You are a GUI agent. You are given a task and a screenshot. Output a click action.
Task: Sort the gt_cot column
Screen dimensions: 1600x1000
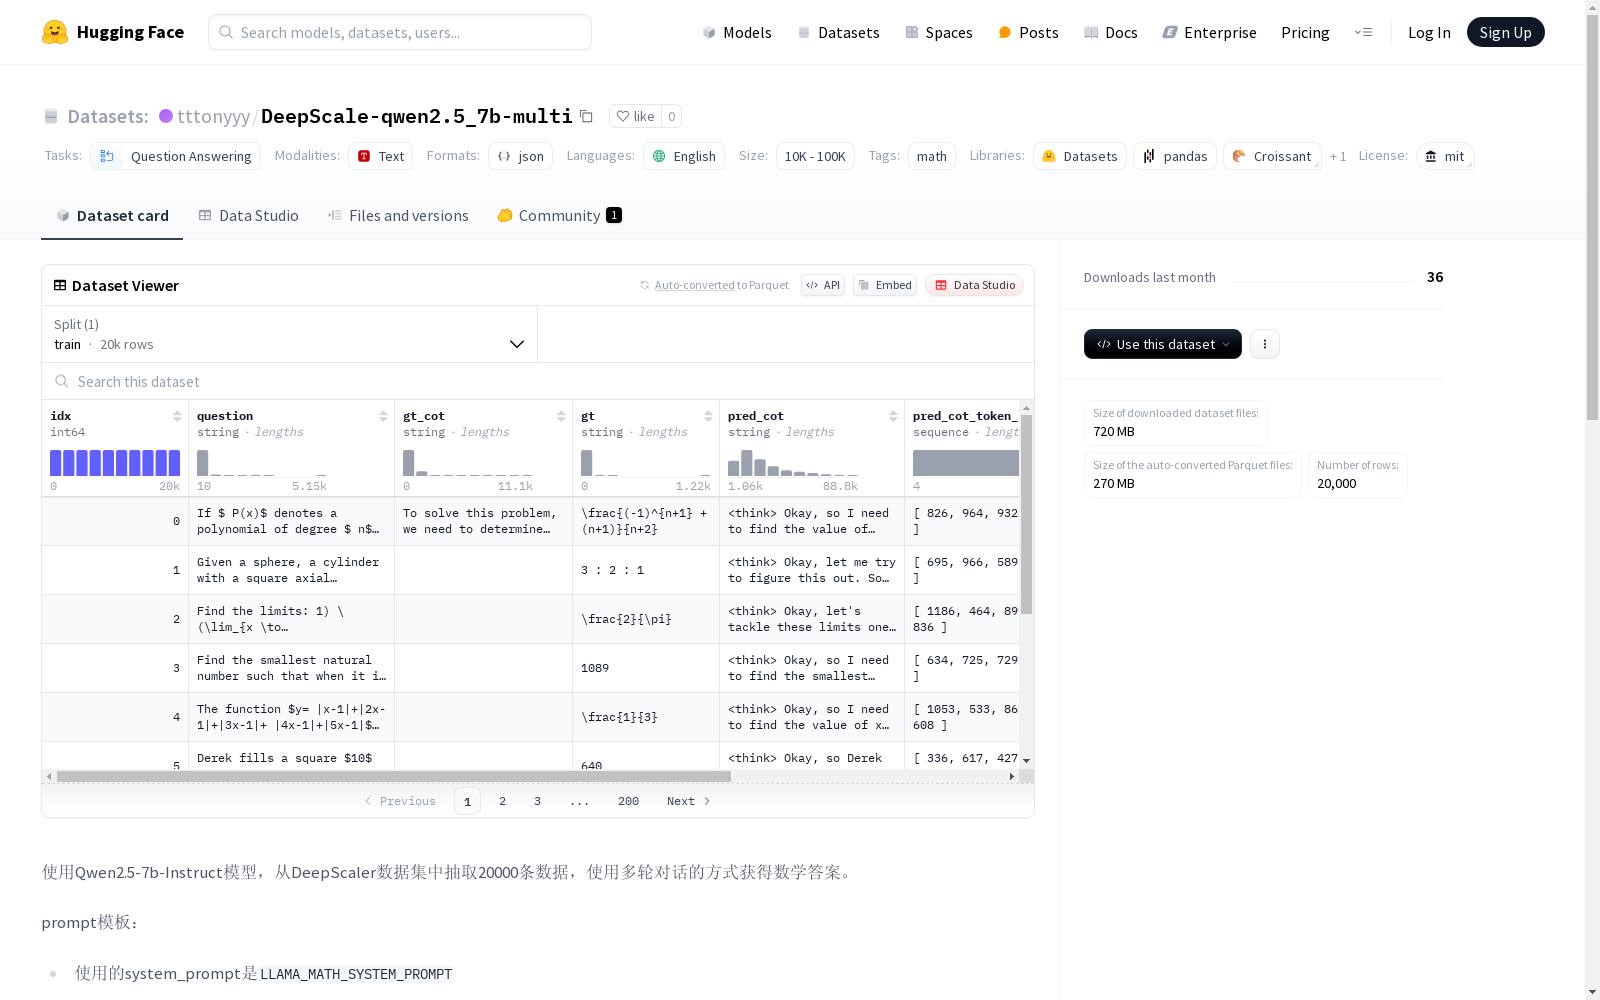[x=561, y=416]
